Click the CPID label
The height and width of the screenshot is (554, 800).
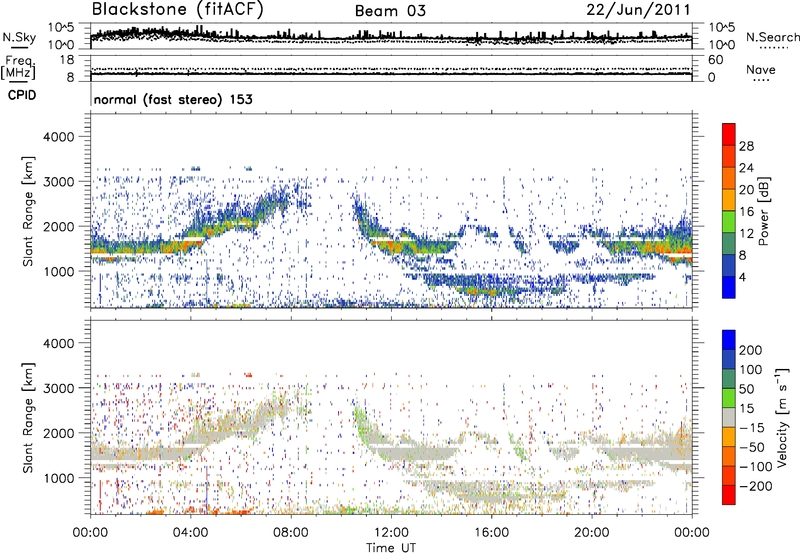click(19, 99)
